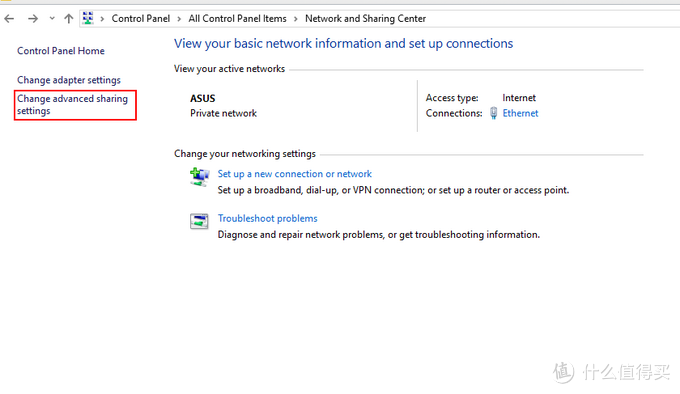Image resolution: width=680 pixels, height=394 pixels.
Task: Click Set up a new connection or network
Action: click(x=294, y=174)
